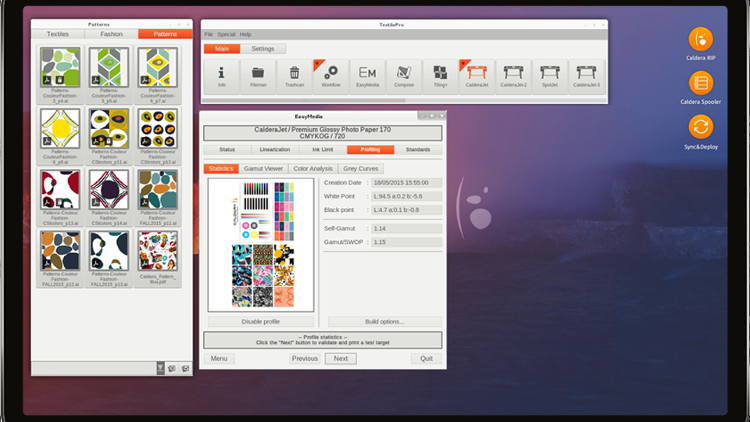This screenshot has height=422, width=750.
Task: Click the Disable profile button
Action: tap(261, 322)
